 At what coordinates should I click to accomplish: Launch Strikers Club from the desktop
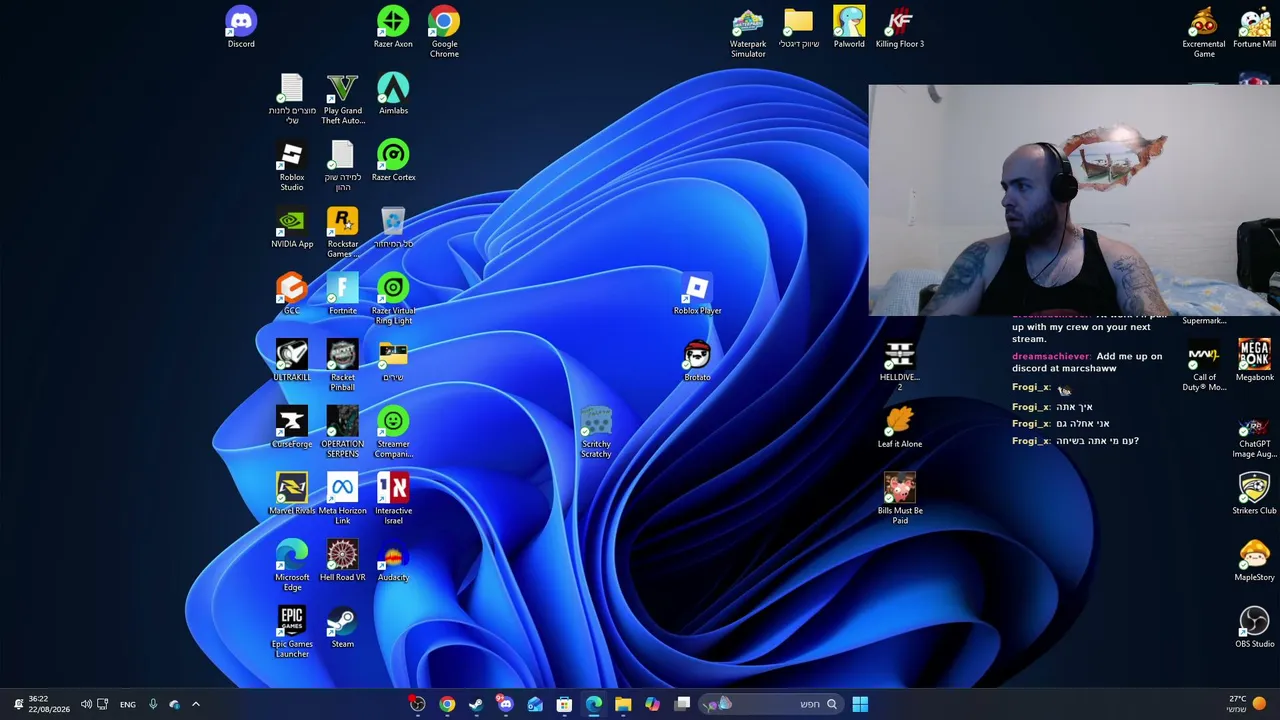(1254, 495)
